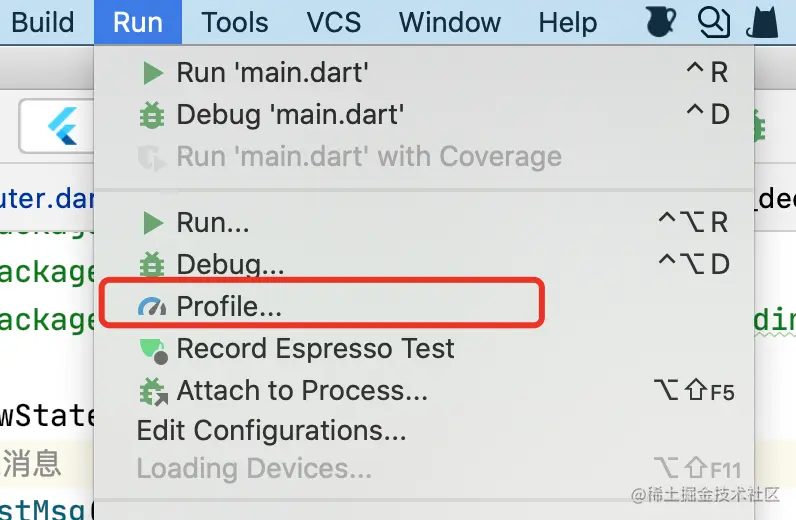Click the Record Espresso Test cup icon
796x520 pixels.
click(152, 349)
